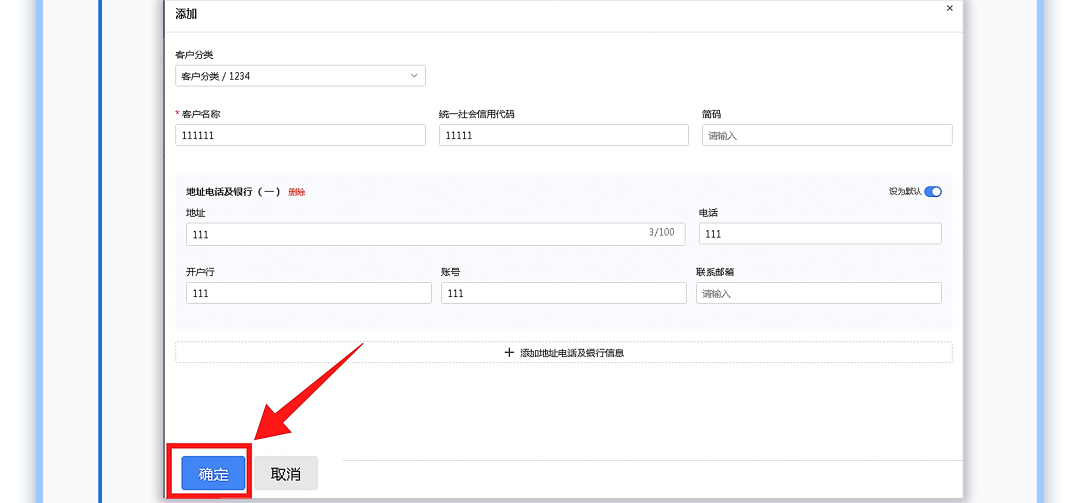Viewport: 1080px width, 503px height.
Task: Click the 账号 input field
Action: (563, 293)
